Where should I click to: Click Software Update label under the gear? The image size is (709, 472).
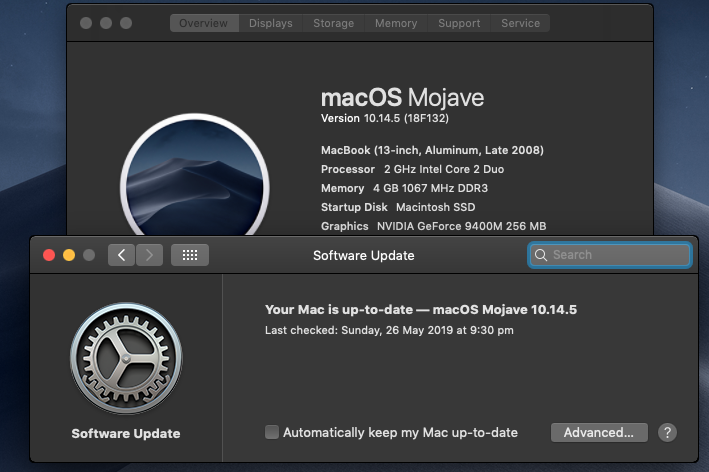click(x=126, y=434)
